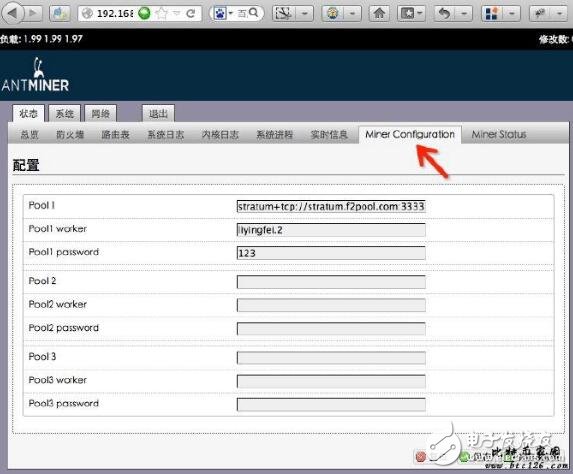Focus the Pool 1 URL field
Screen dimensions: 573x474
(331, 206)
